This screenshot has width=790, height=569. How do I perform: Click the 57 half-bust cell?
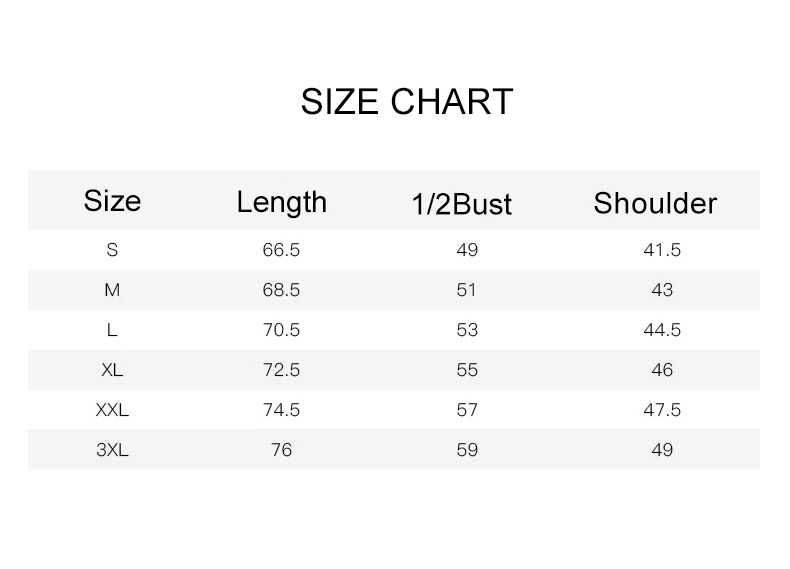coord(467,410)
